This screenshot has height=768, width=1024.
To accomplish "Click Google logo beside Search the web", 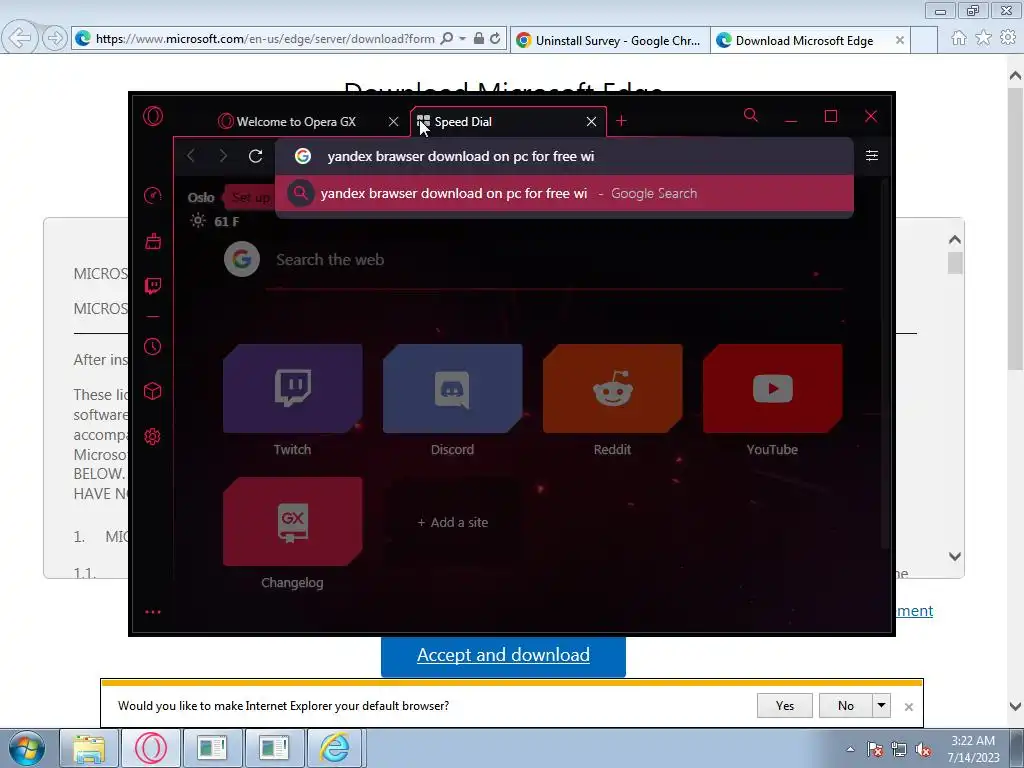I will 242,259.
